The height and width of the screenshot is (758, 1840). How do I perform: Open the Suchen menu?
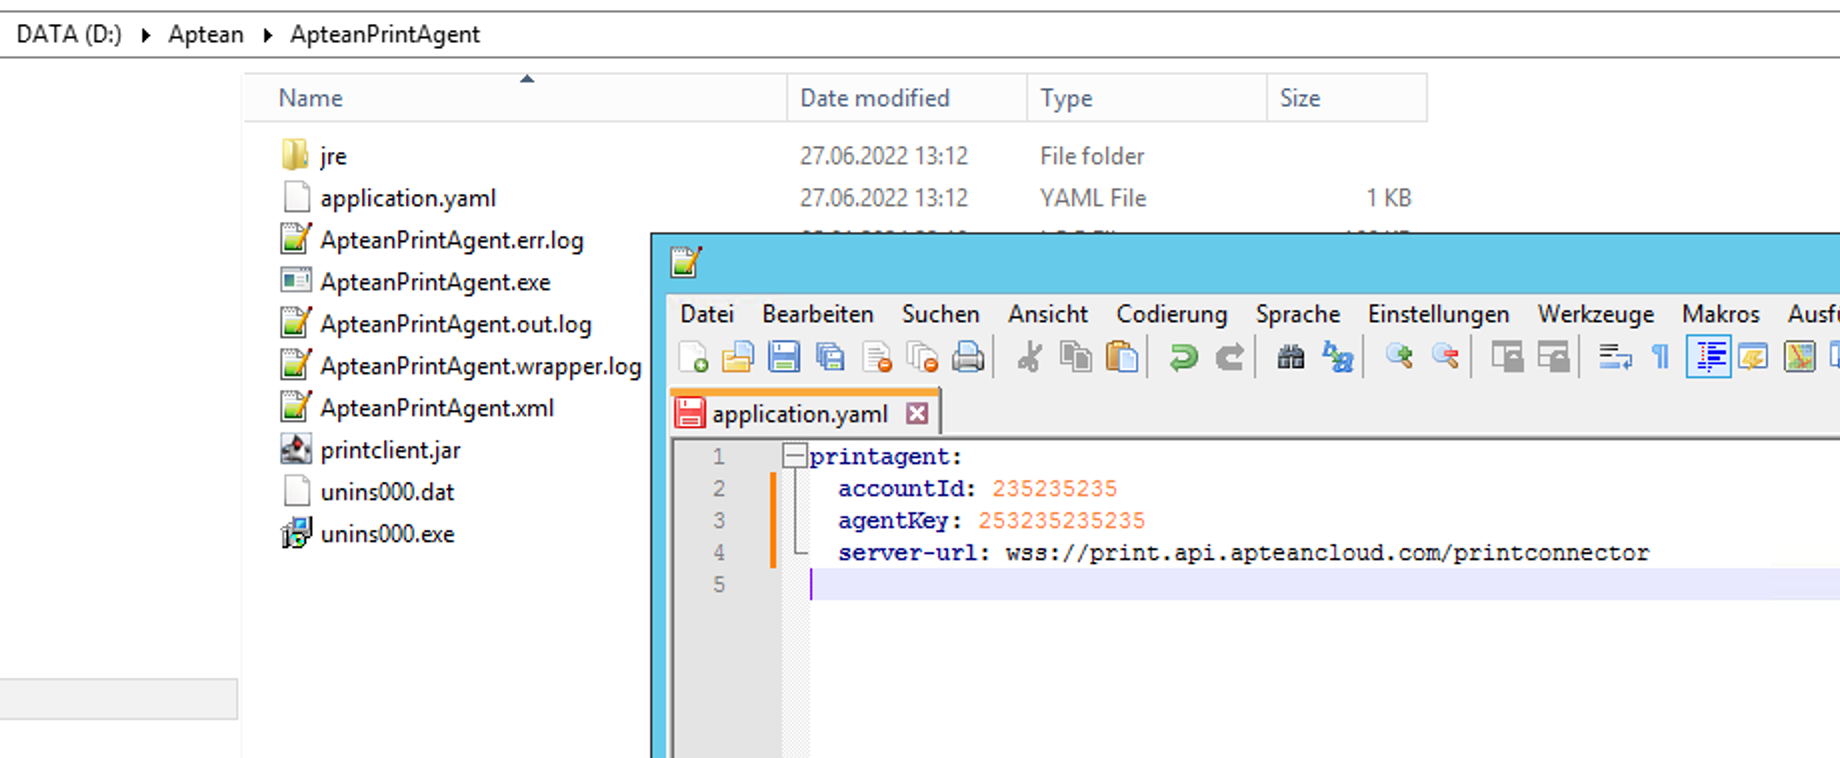[x=940, y=314]
